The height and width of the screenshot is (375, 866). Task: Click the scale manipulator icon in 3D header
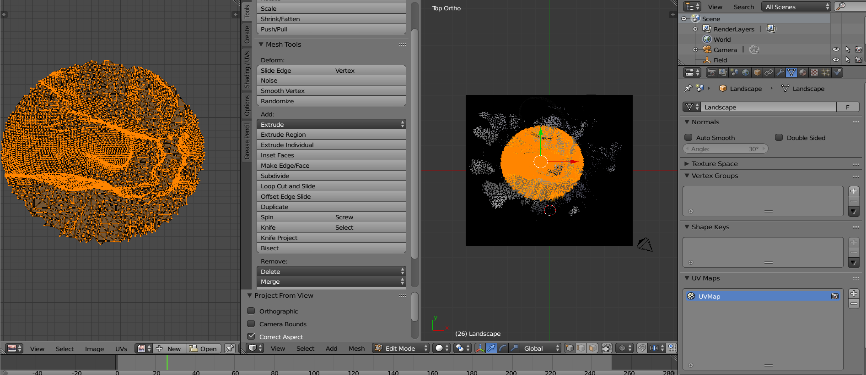[514, 348]
